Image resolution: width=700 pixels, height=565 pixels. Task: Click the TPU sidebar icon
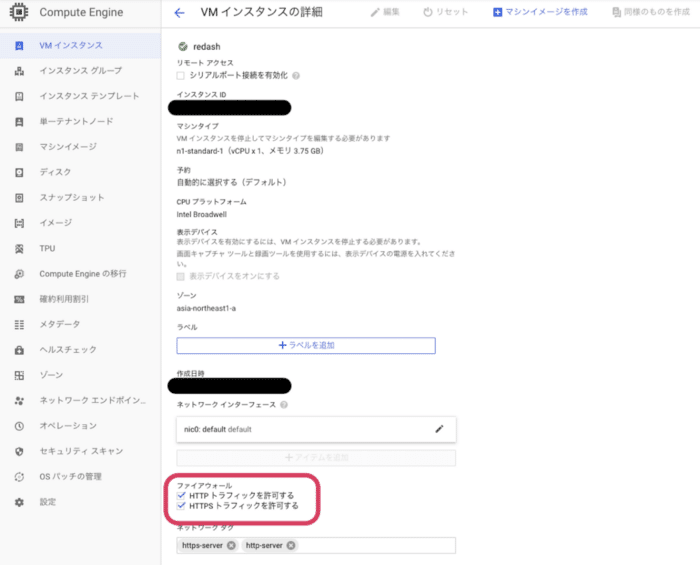click(19, 249)
